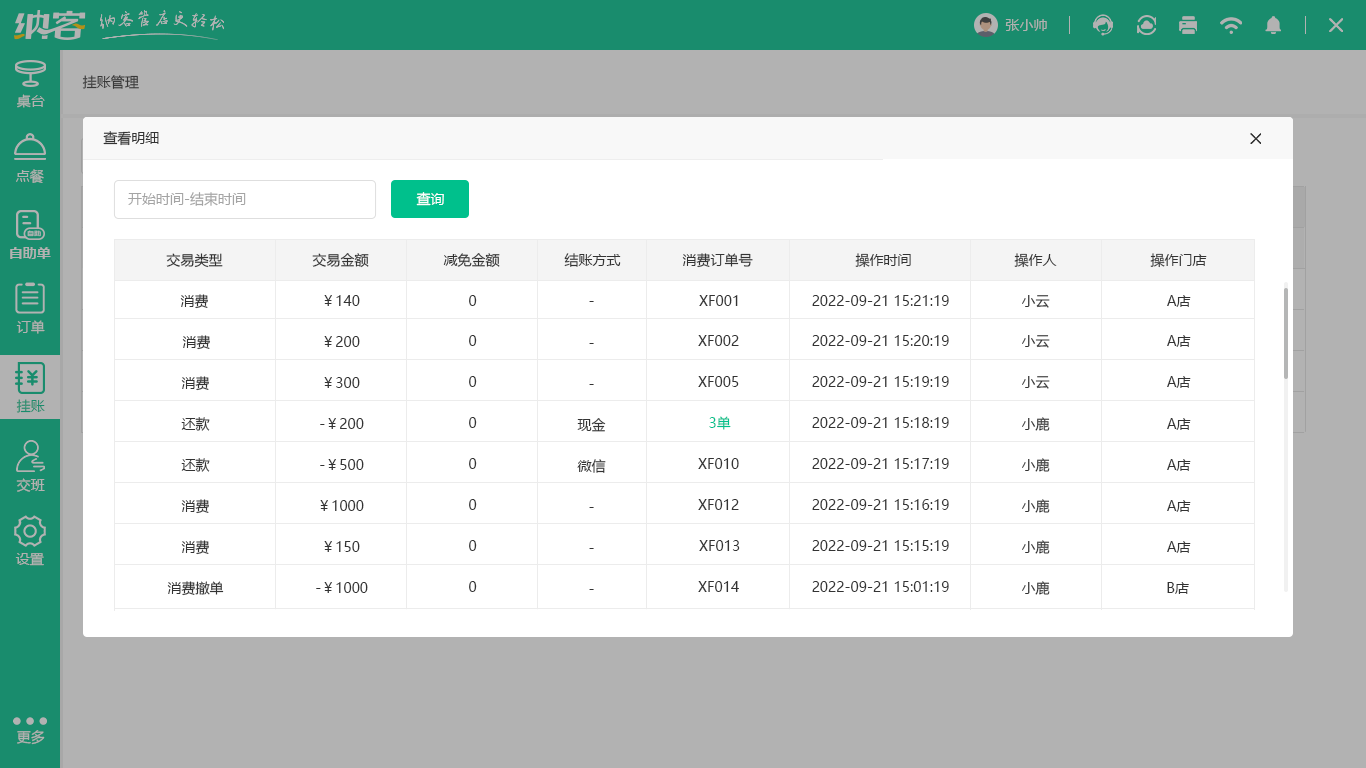Close the 查看明细 detail dialog
This screenshot has width=1366, height=768.
(1255, 139)
